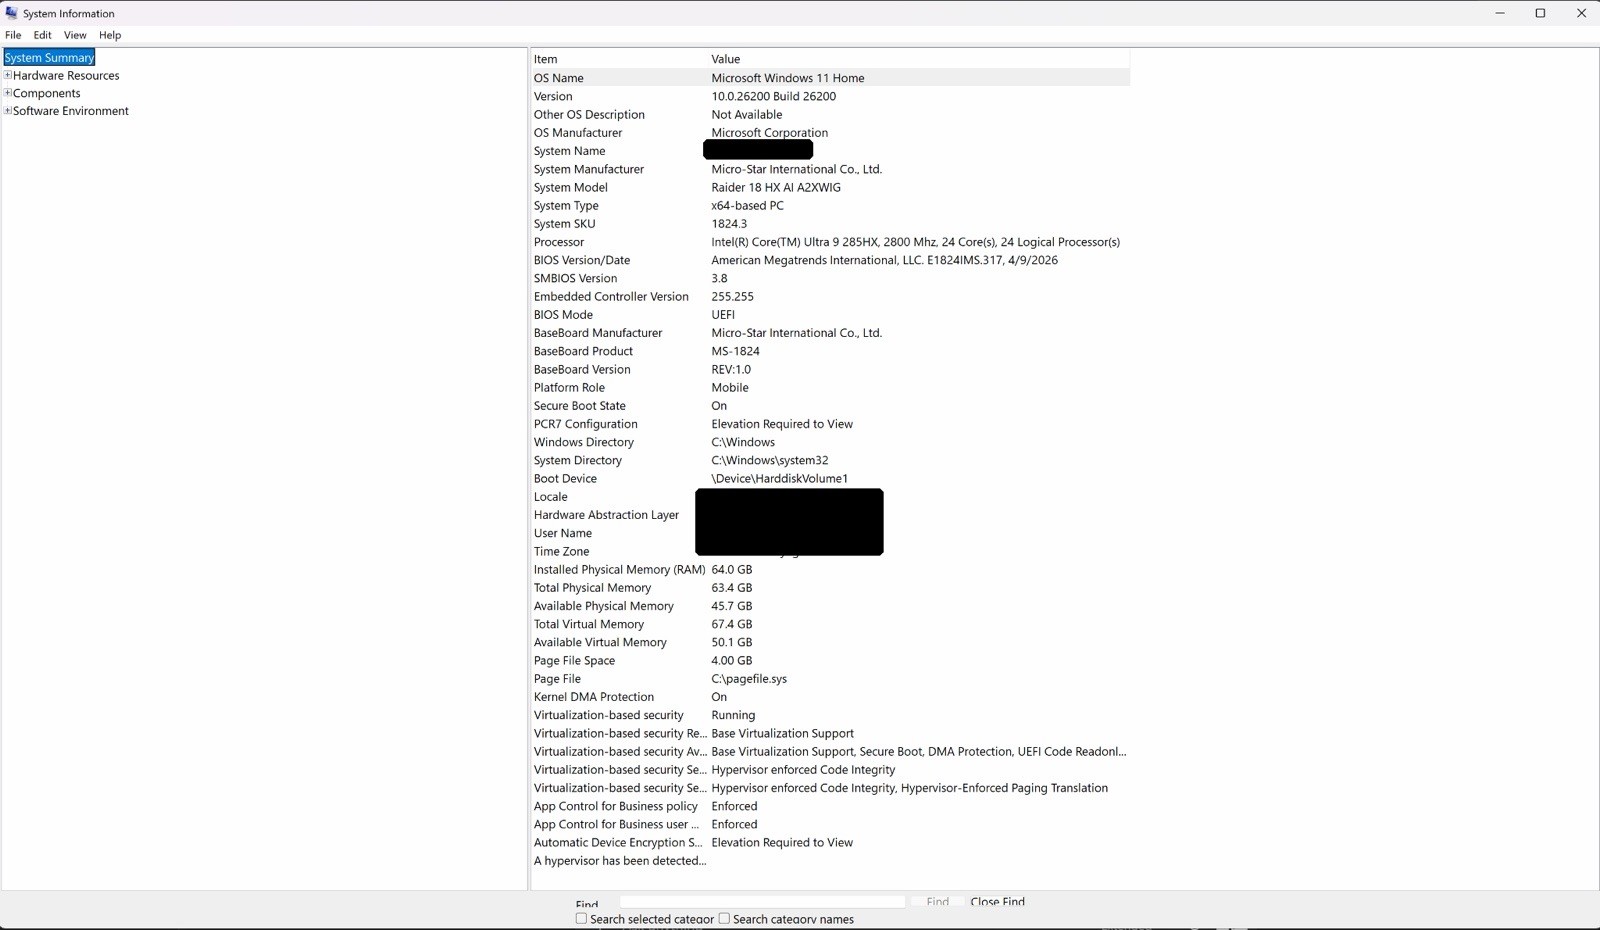Click BIOS Mode value UEFI
The width and height of the screenshot is (1600, 930).
click(x=723, y=315)
